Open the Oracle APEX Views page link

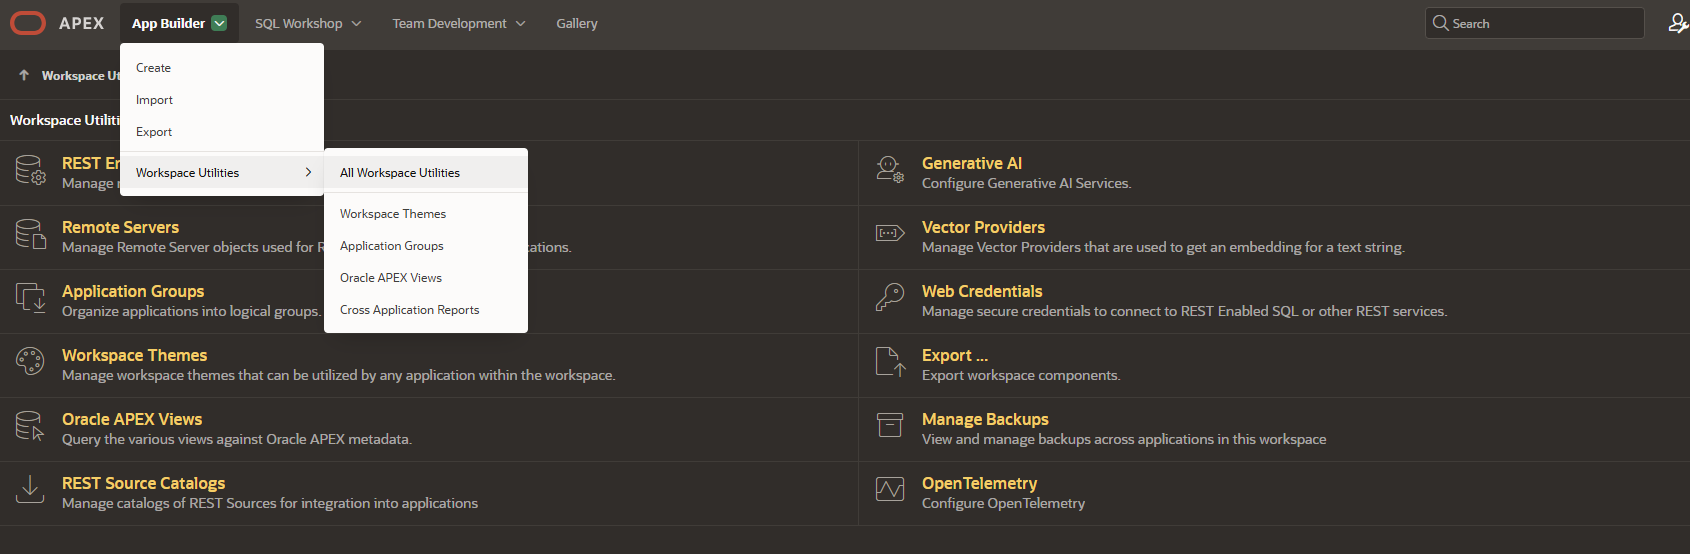point(132,419)
